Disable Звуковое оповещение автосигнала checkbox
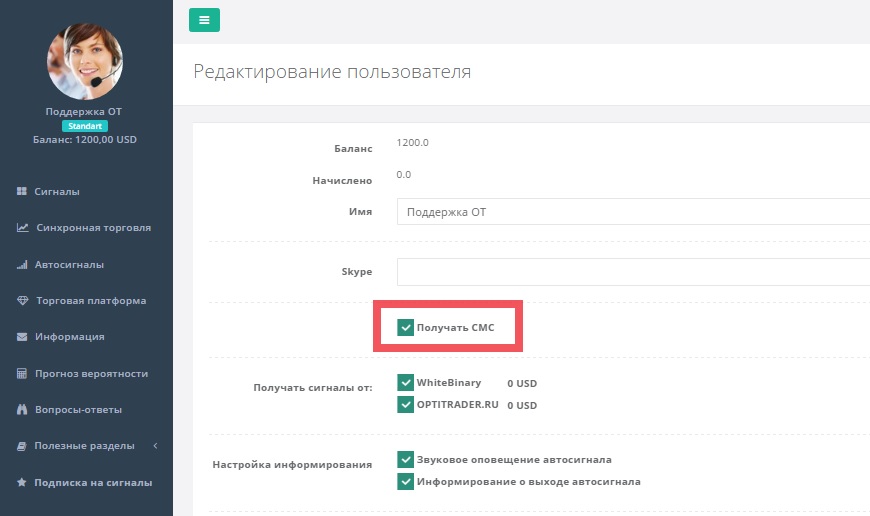 point(406,459)
